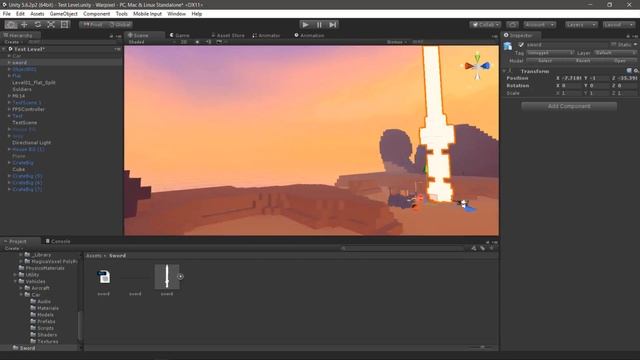Open the Static dropdown arrow

[x=636, y=44]
